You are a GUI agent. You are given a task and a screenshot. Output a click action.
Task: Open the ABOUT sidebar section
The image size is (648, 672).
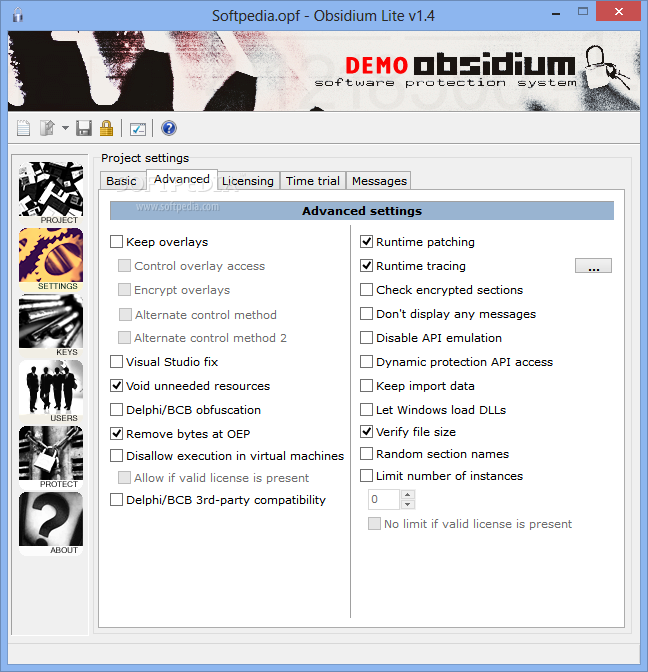point(51,523)
